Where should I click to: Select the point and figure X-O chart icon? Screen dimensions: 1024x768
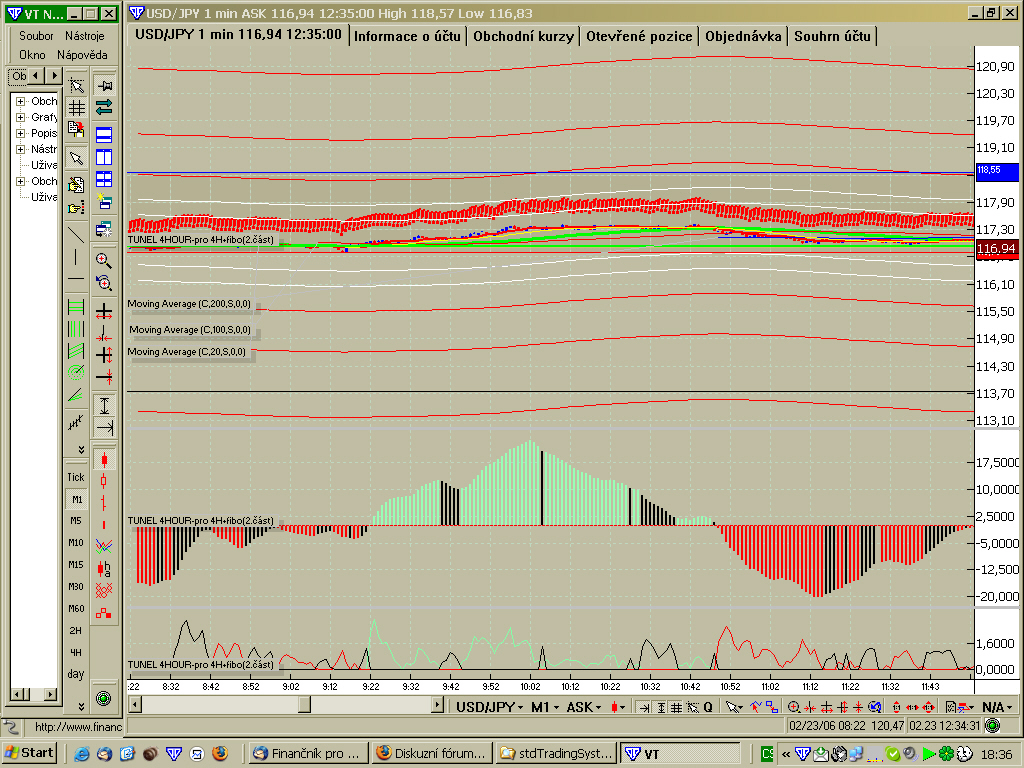[x=104, y=590]
